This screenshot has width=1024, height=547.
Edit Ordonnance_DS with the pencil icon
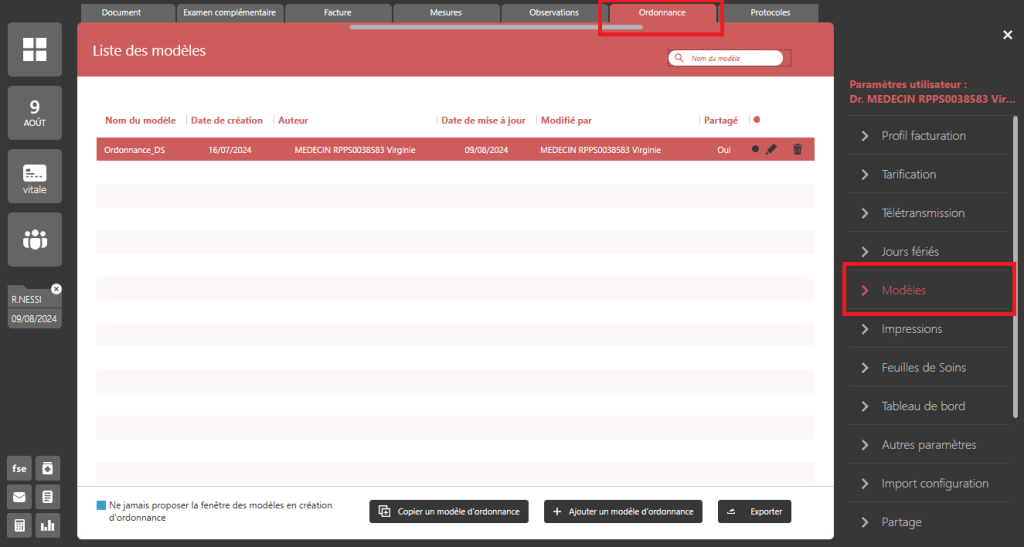point(771,149)
